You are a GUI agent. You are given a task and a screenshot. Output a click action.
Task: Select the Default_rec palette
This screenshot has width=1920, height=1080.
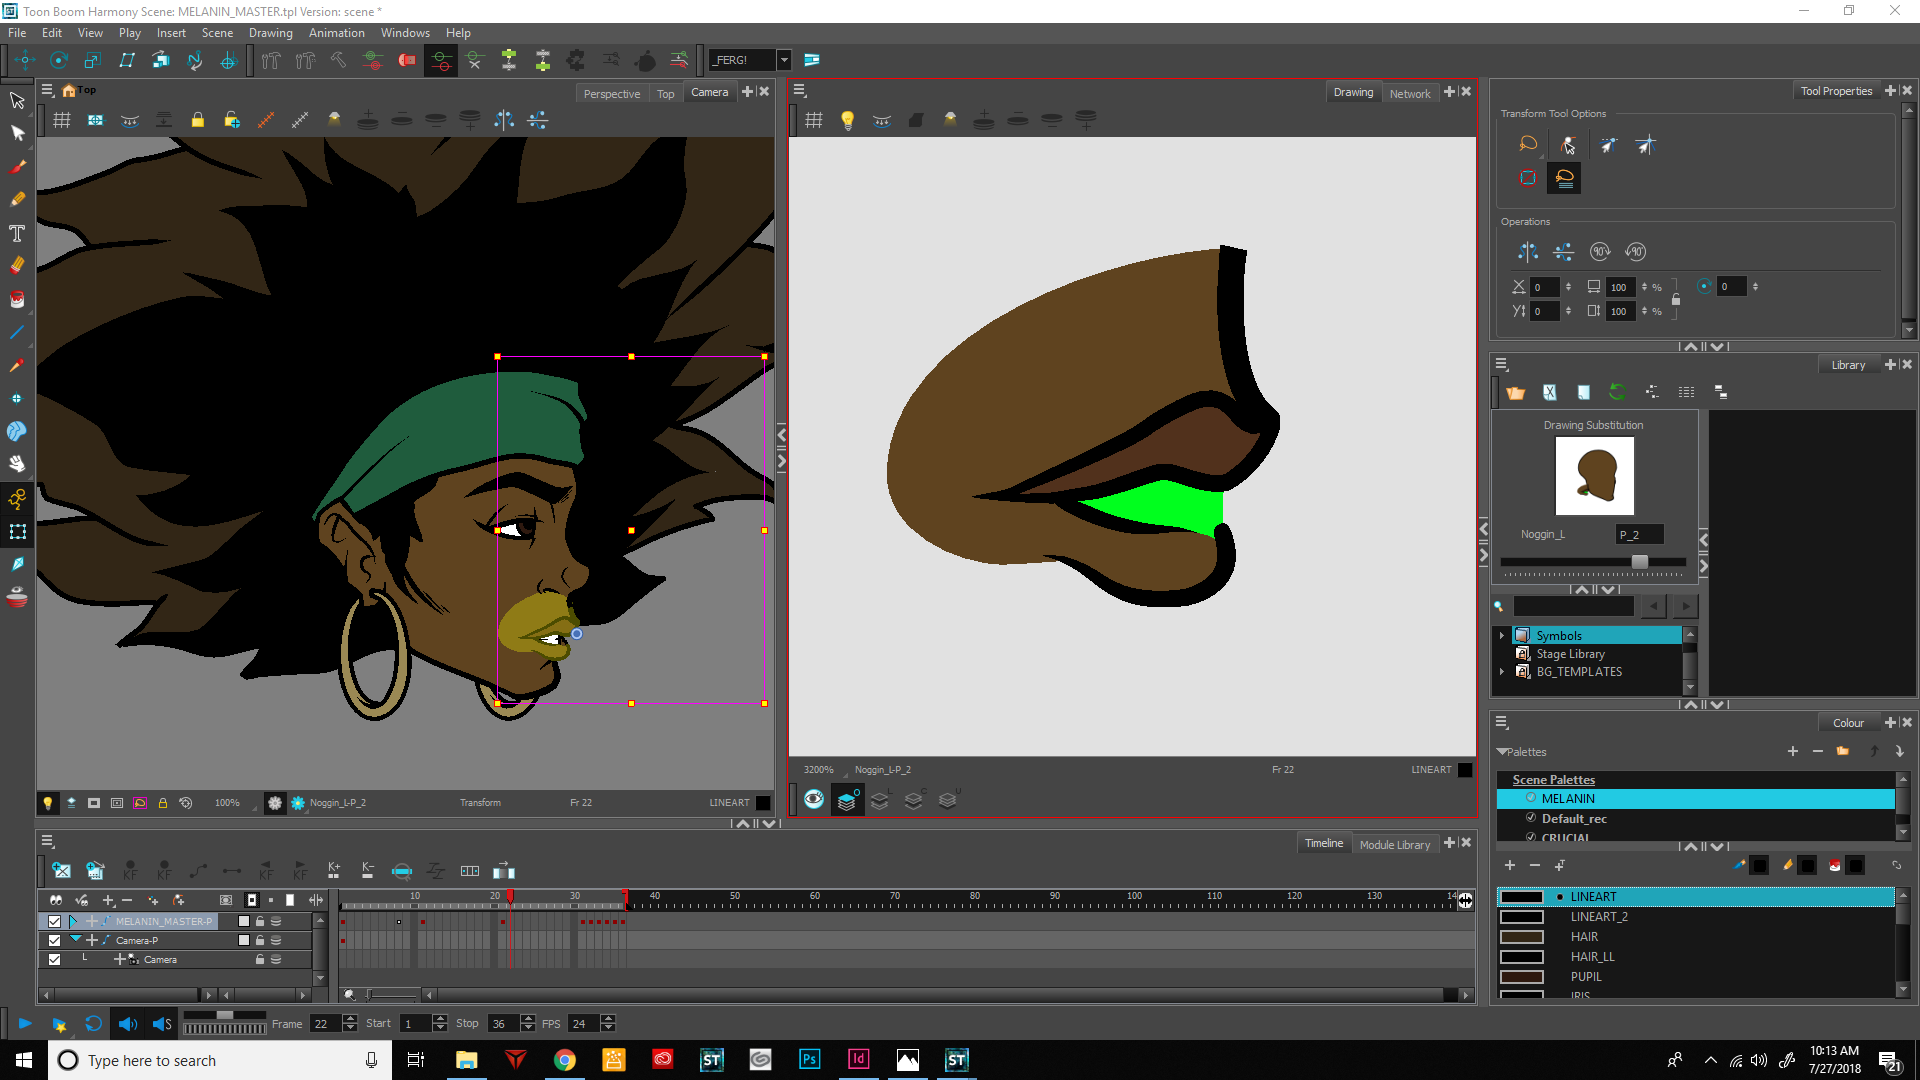click(1574, 818)
